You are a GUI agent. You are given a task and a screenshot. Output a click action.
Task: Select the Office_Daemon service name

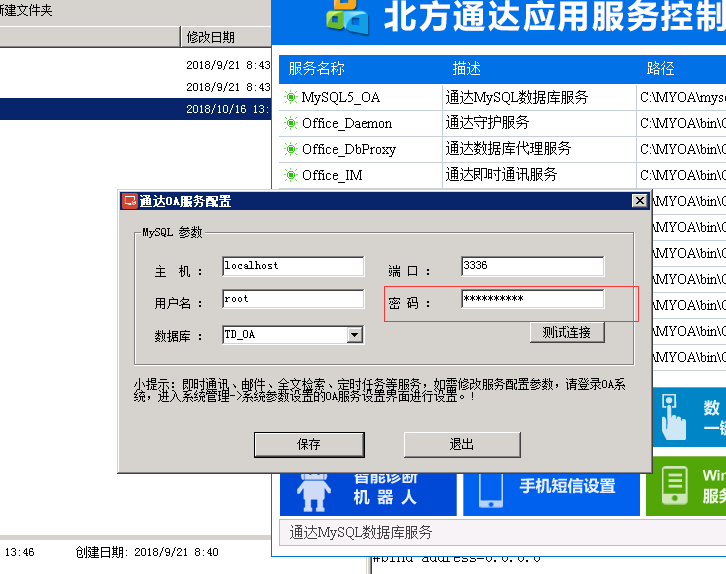coord(347,124)
